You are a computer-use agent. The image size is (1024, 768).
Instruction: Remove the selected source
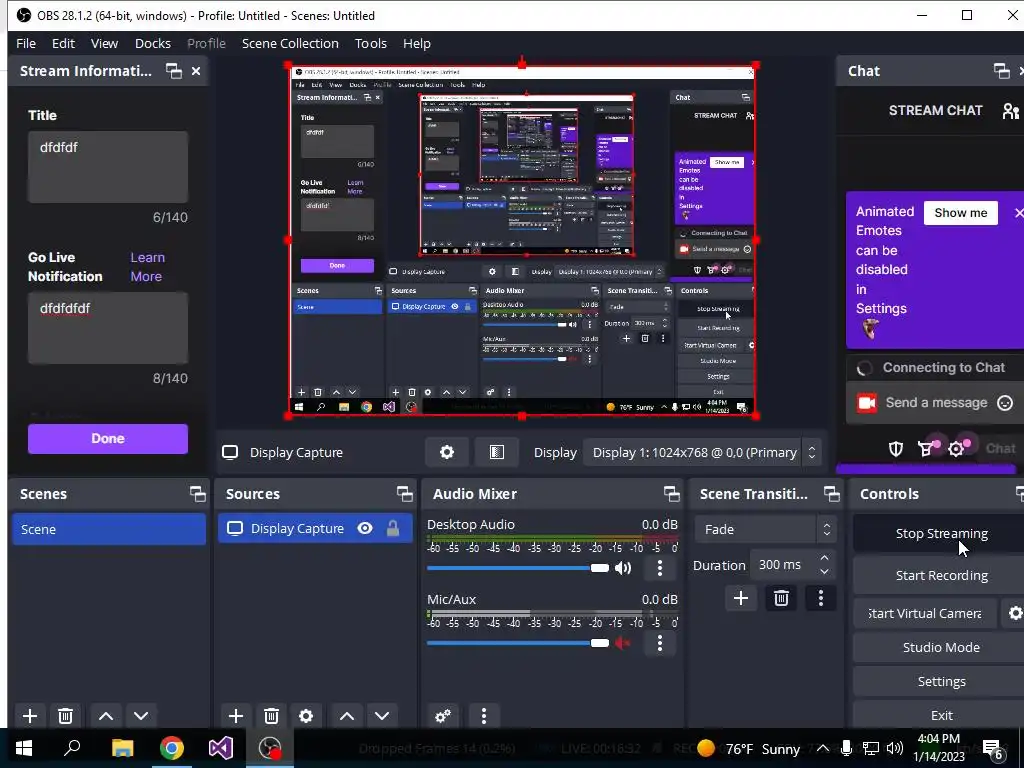[x=271, y=716]
